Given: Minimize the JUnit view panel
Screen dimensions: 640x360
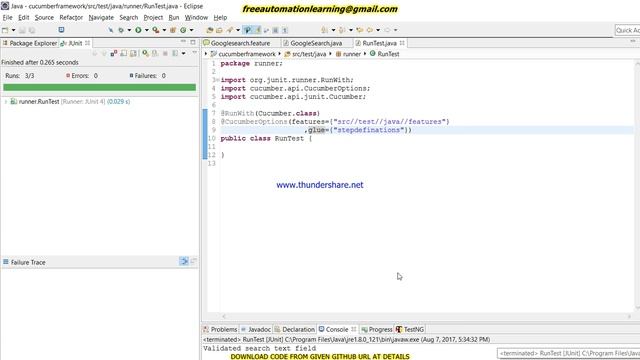Looking at the screenshot, I should 183,42.
